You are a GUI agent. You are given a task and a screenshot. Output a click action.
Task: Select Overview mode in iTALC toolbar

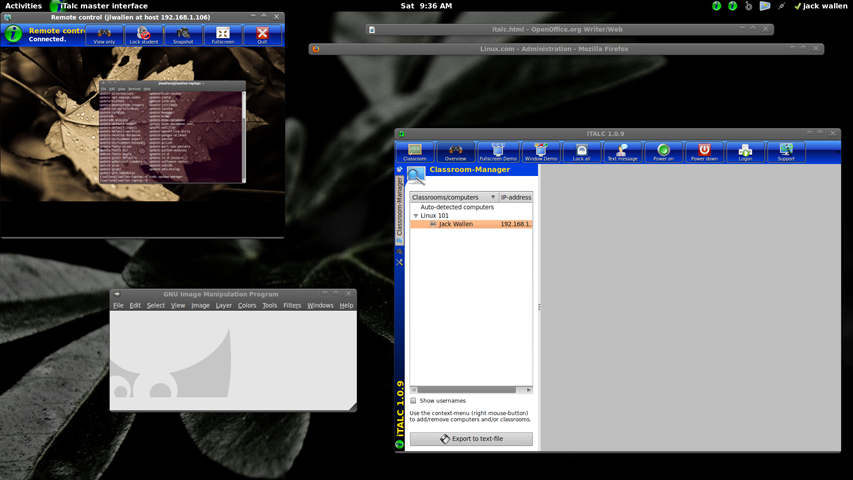[x=455, y=152]
